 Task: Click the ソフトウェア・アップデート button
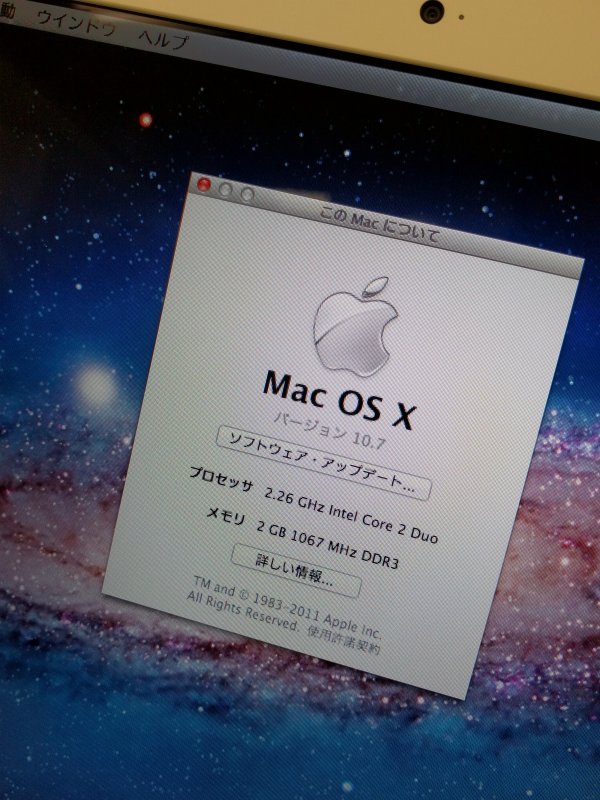(324, 463)
